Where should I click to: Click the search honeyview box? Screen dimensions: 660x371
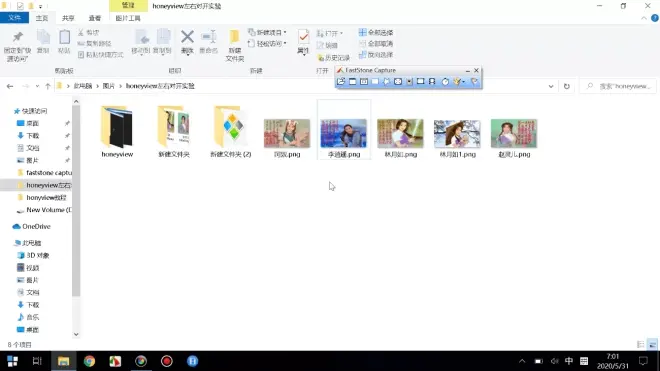click(x=618, y=86)
